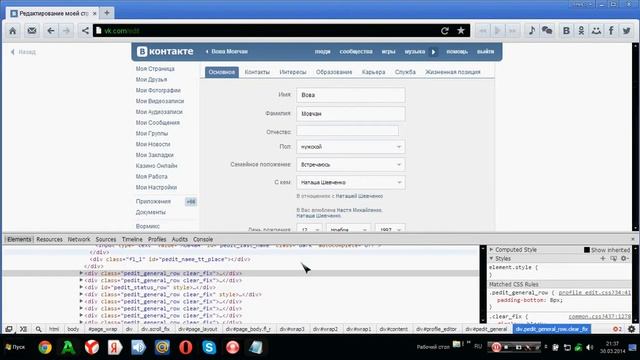Open the Network panel tab
Screen dimensions: 640x360
79,239
